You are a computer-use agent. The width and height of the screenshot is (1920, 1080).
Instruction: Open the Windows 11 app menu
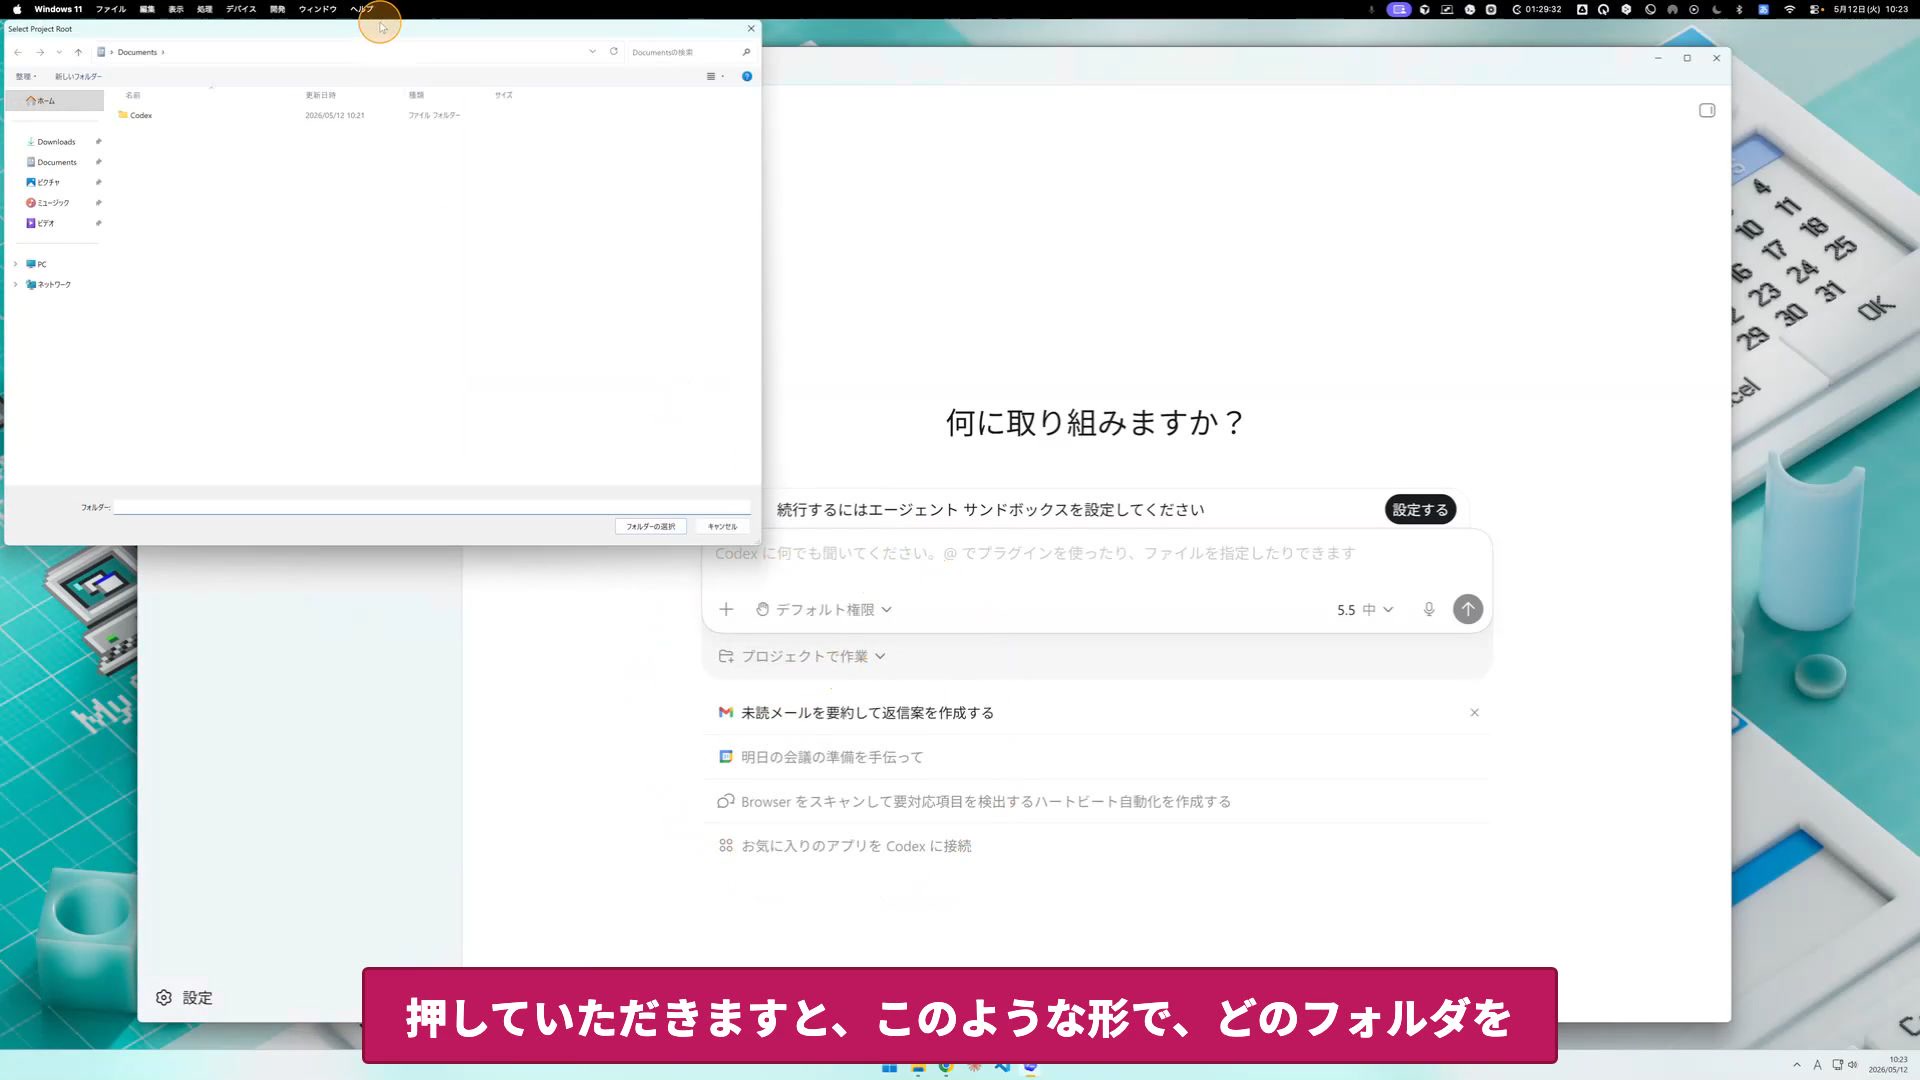58,9
